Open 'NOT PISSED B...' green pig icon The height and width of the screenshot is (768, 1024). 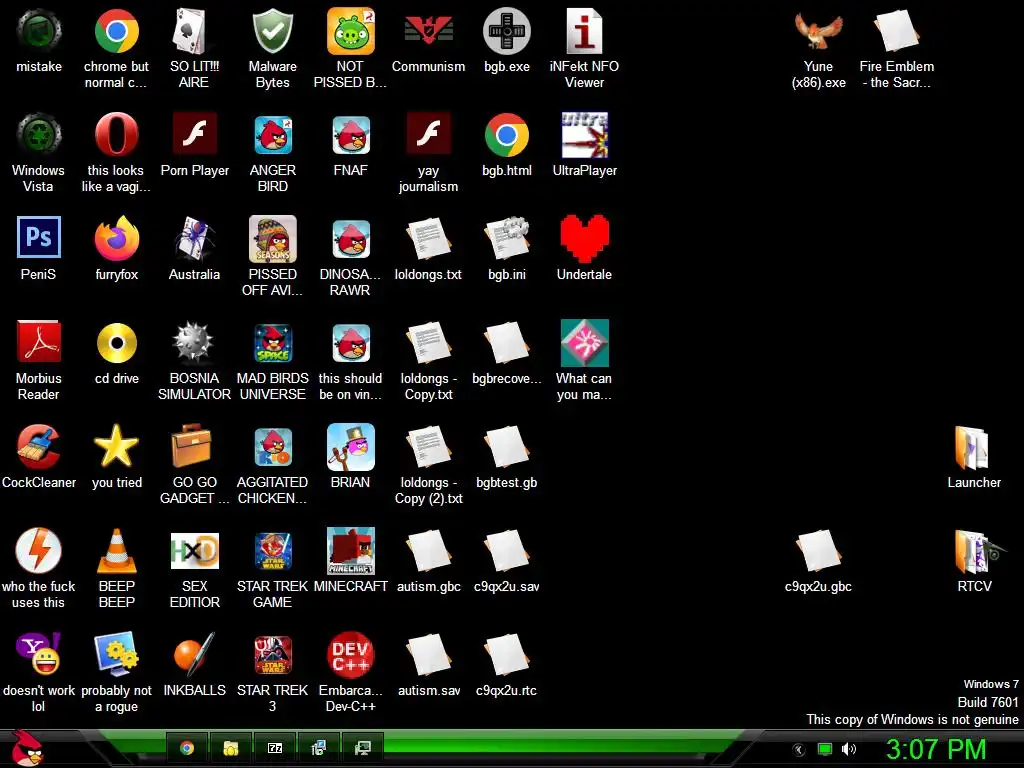pos(350,31)
